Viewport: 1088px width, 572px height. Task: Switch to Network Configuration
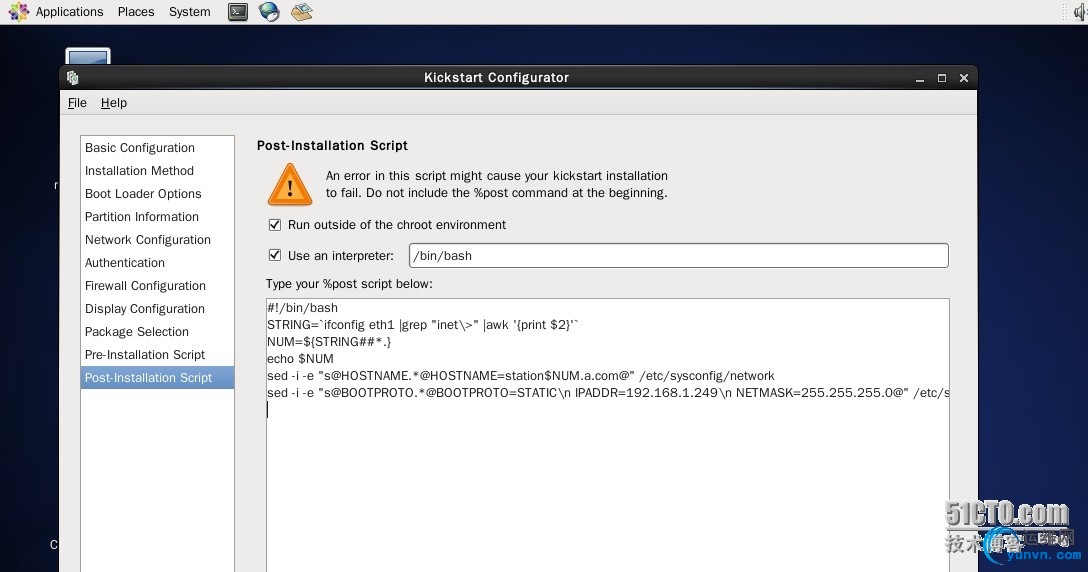click(x=158, y=239)
